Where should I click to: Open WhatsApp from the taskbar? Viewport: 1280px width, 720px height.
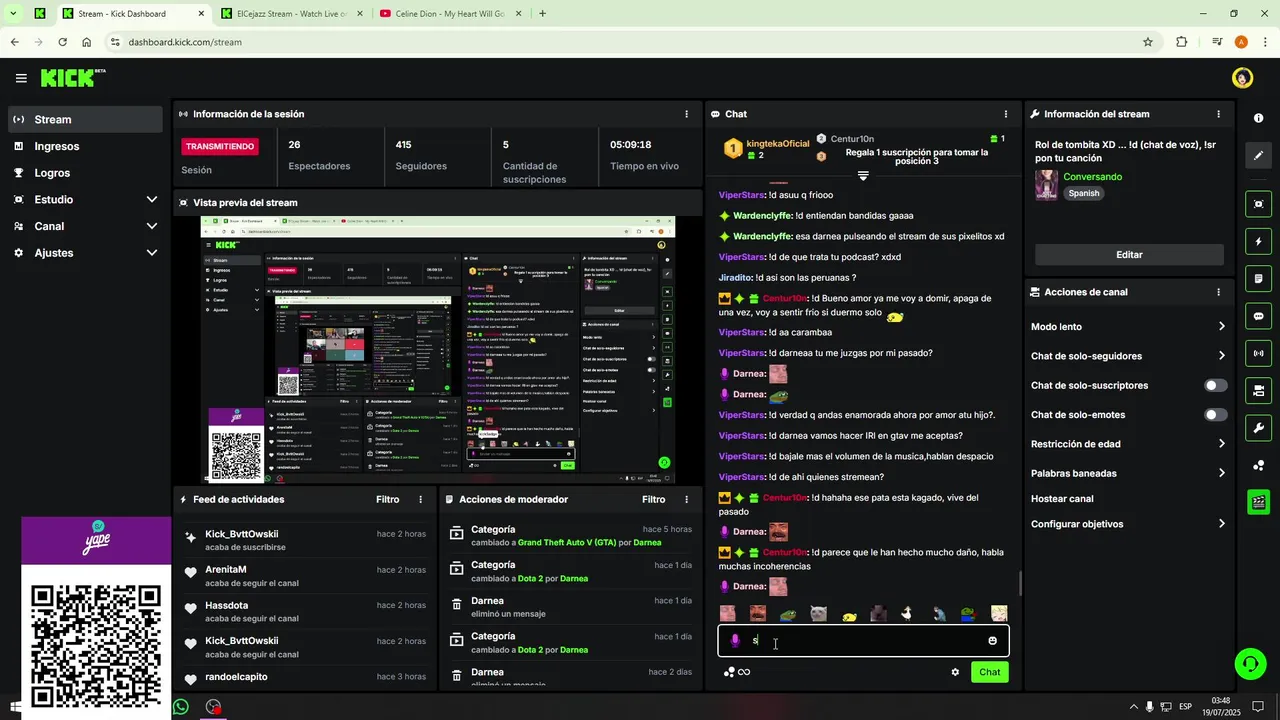pos(180,707)
